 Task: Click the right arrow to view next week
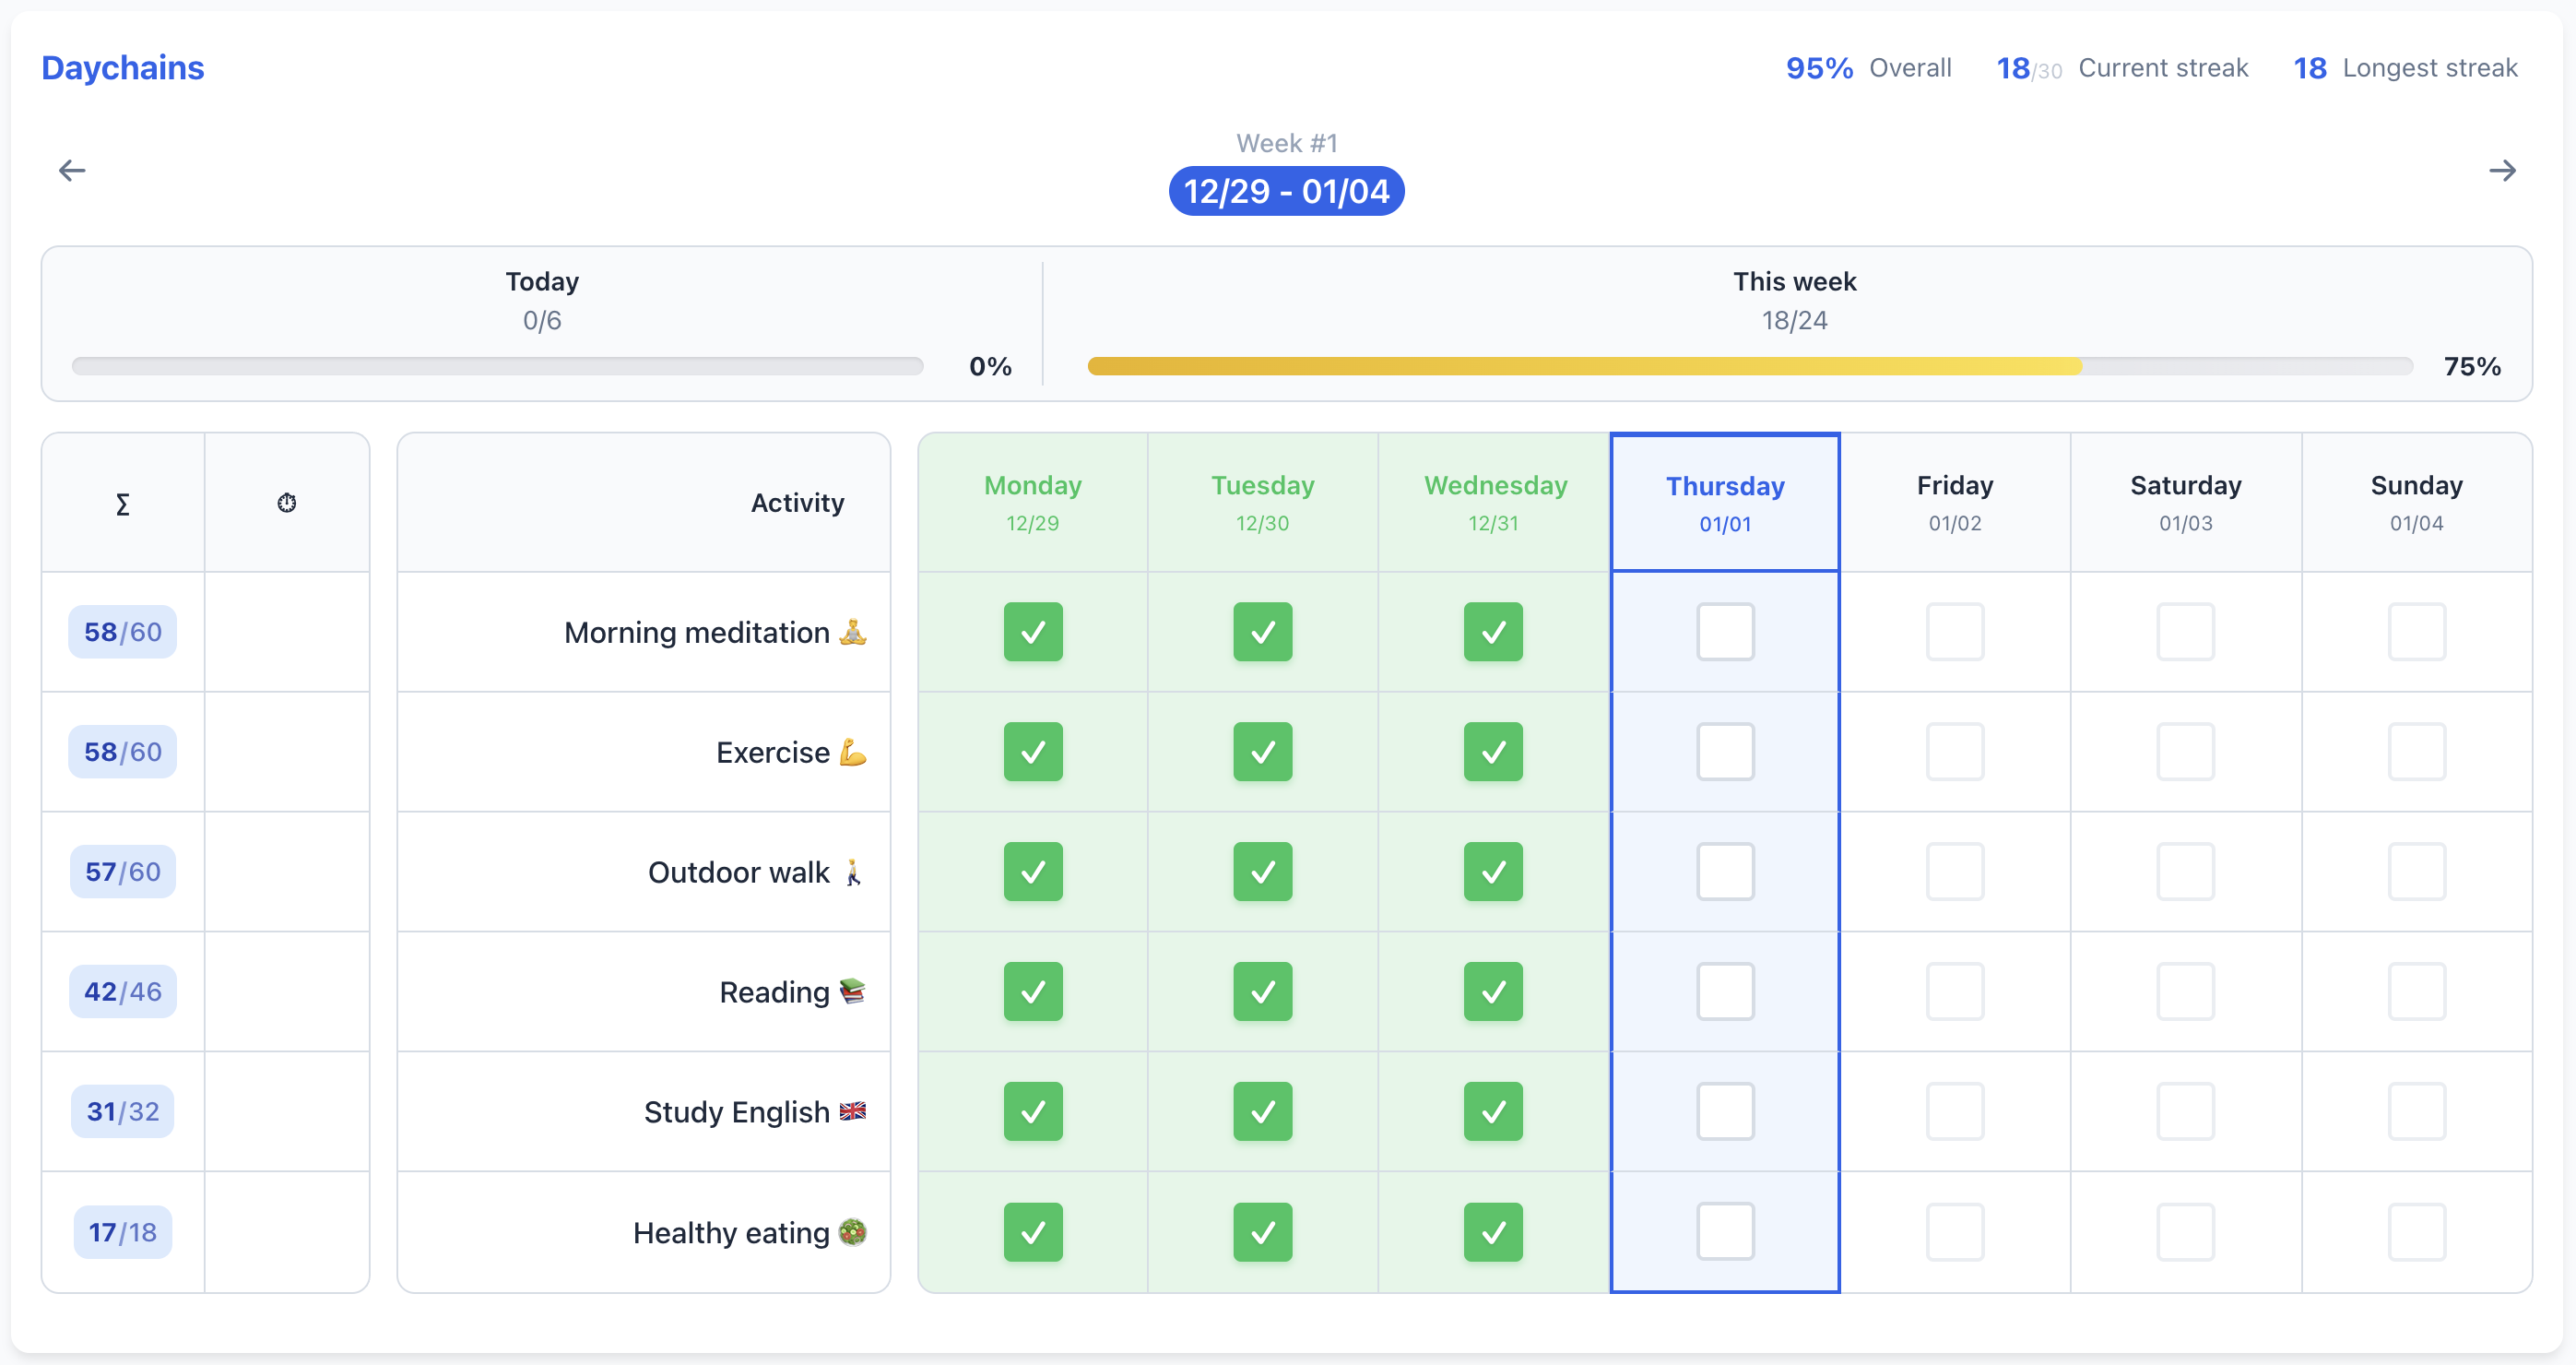(x=2504, y=170)
